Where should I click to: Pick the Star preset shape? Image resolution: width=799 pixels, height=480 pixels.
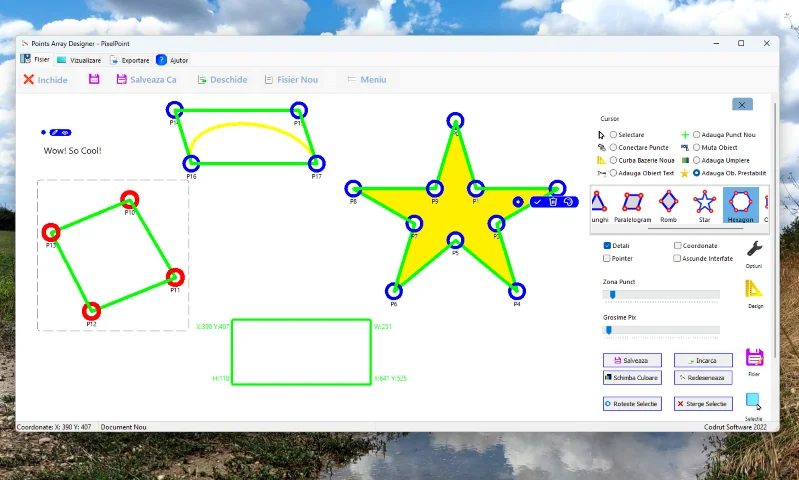[705, 203]
